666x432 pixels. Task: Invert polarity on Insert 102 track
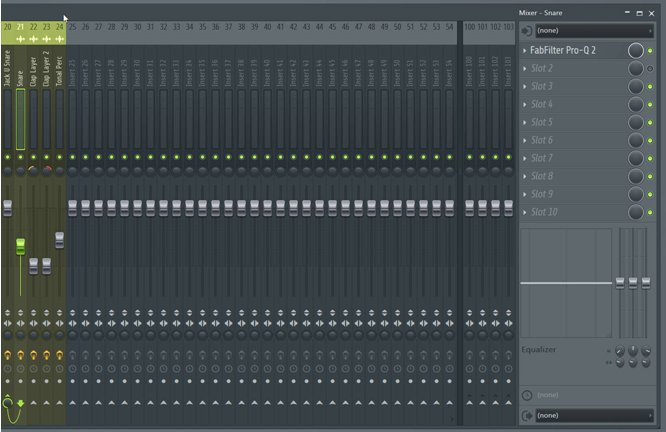(x=495, y=313)
